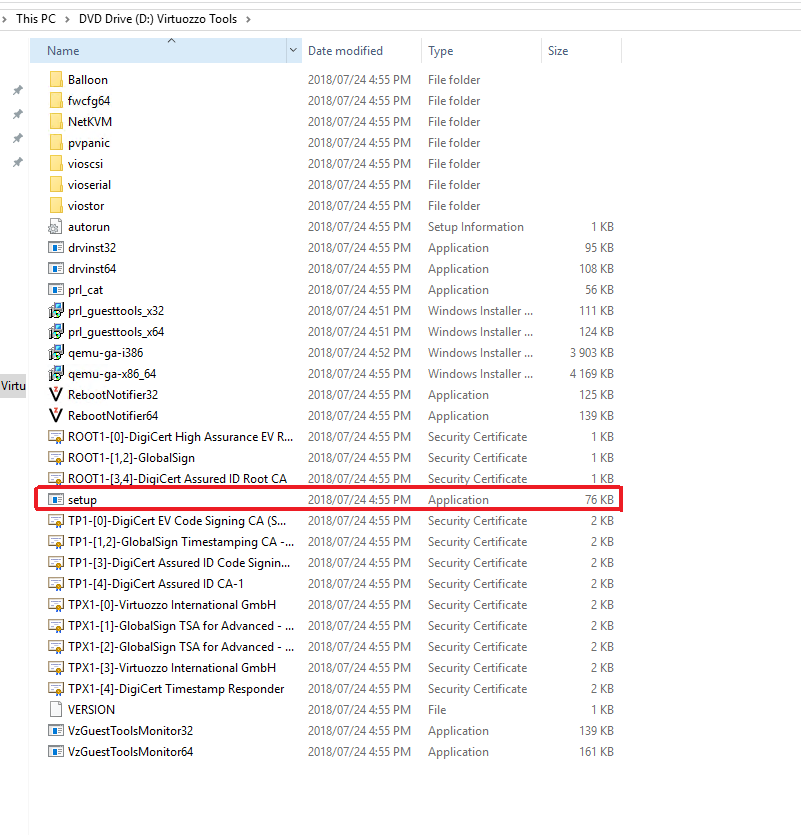Go to This PC in address bar
Image resolution: width=801 pixels, height=835 pixels.
click(36, 19)
